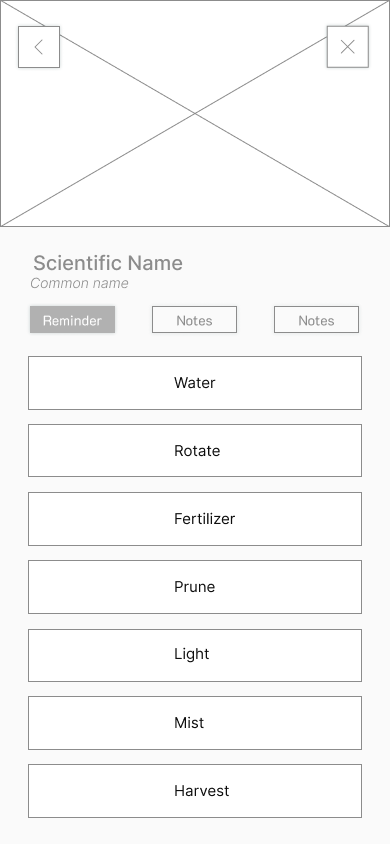This screenshot has width=390, height=844.
Task: Open the Harvest reminder option
Action: (x=195, y=791)
